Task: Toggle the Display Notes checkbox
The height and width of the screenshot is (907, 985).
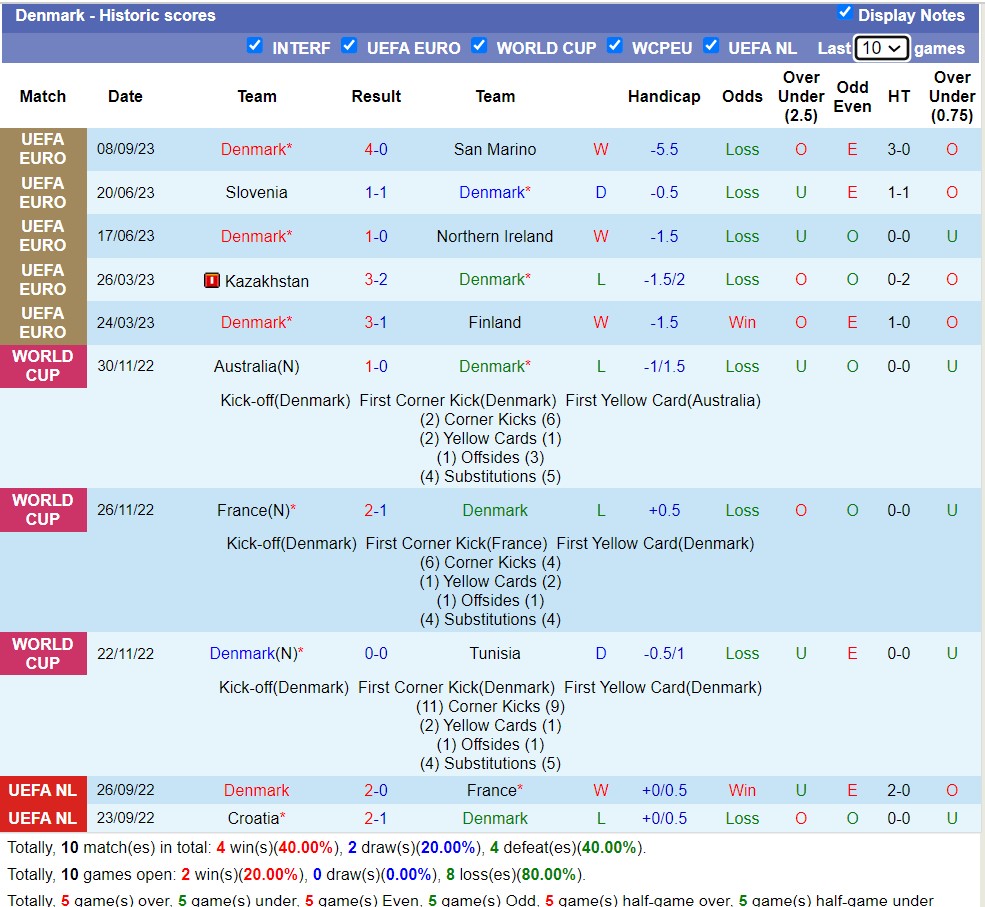Action: pos(845,13)
